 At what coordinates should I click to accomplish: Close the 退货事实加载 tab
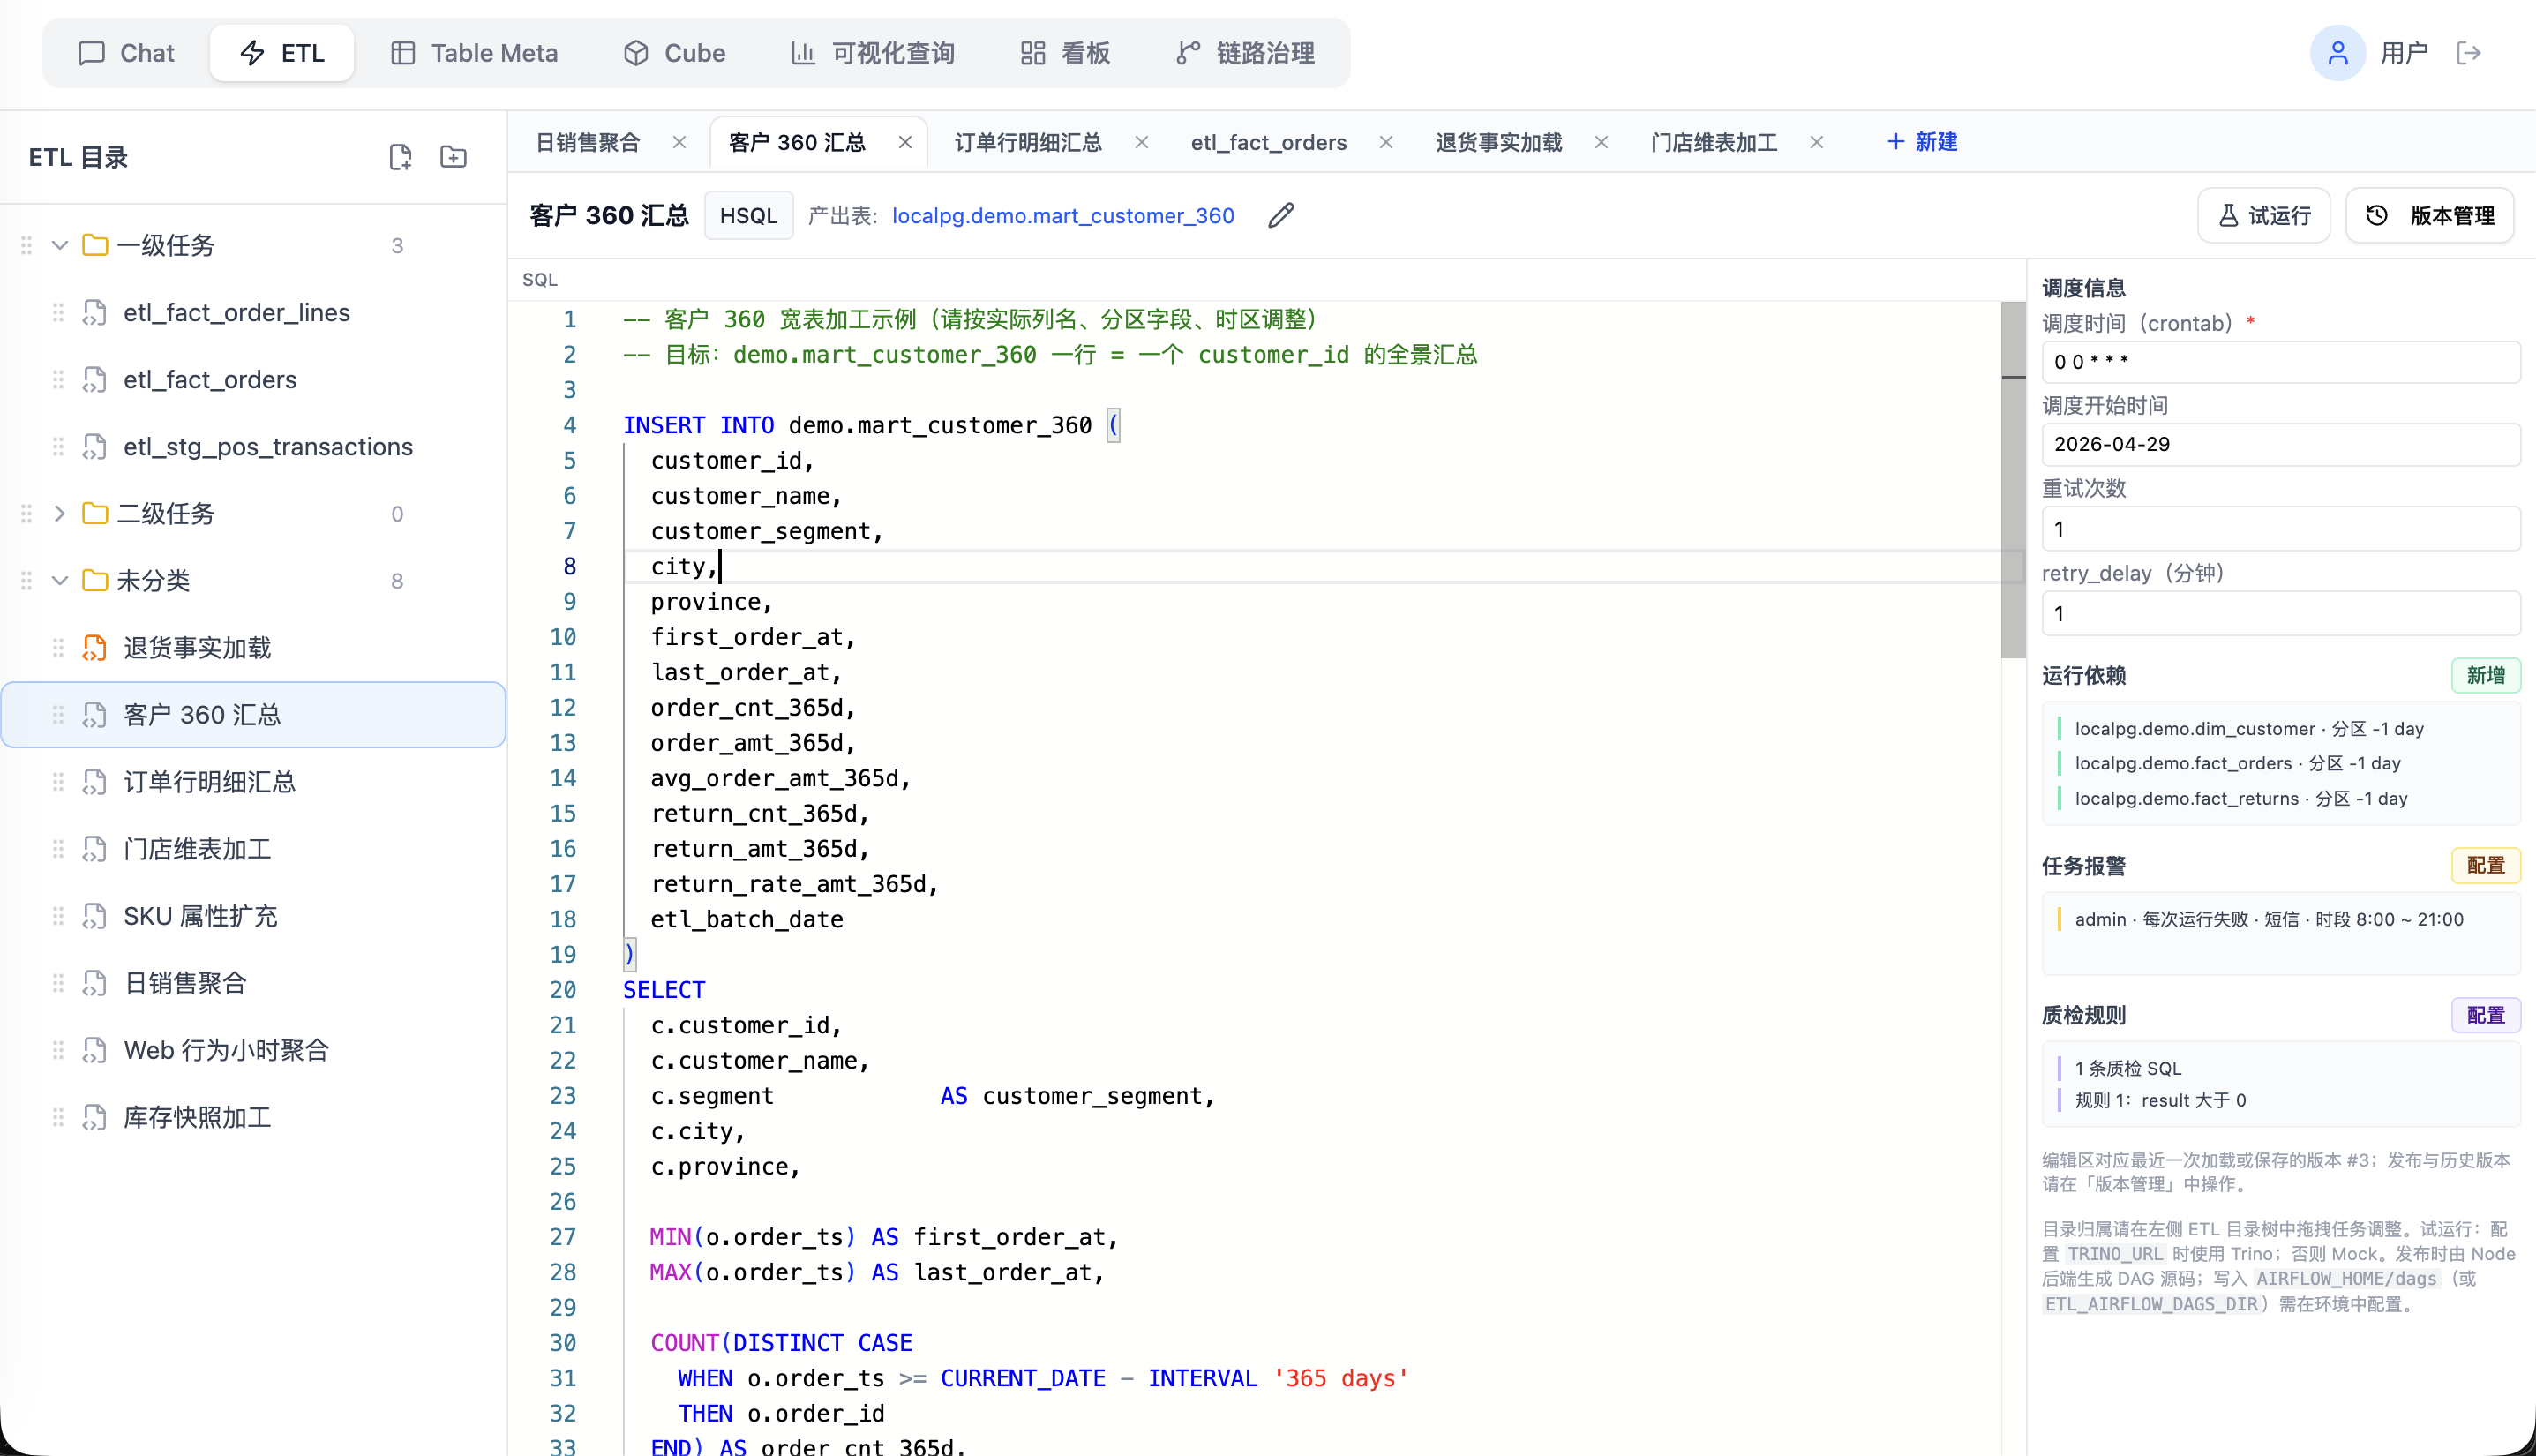point(1601,142)
